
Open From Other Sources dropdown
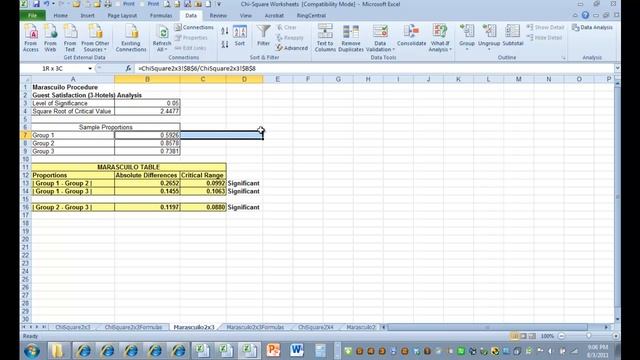(95, 38)
